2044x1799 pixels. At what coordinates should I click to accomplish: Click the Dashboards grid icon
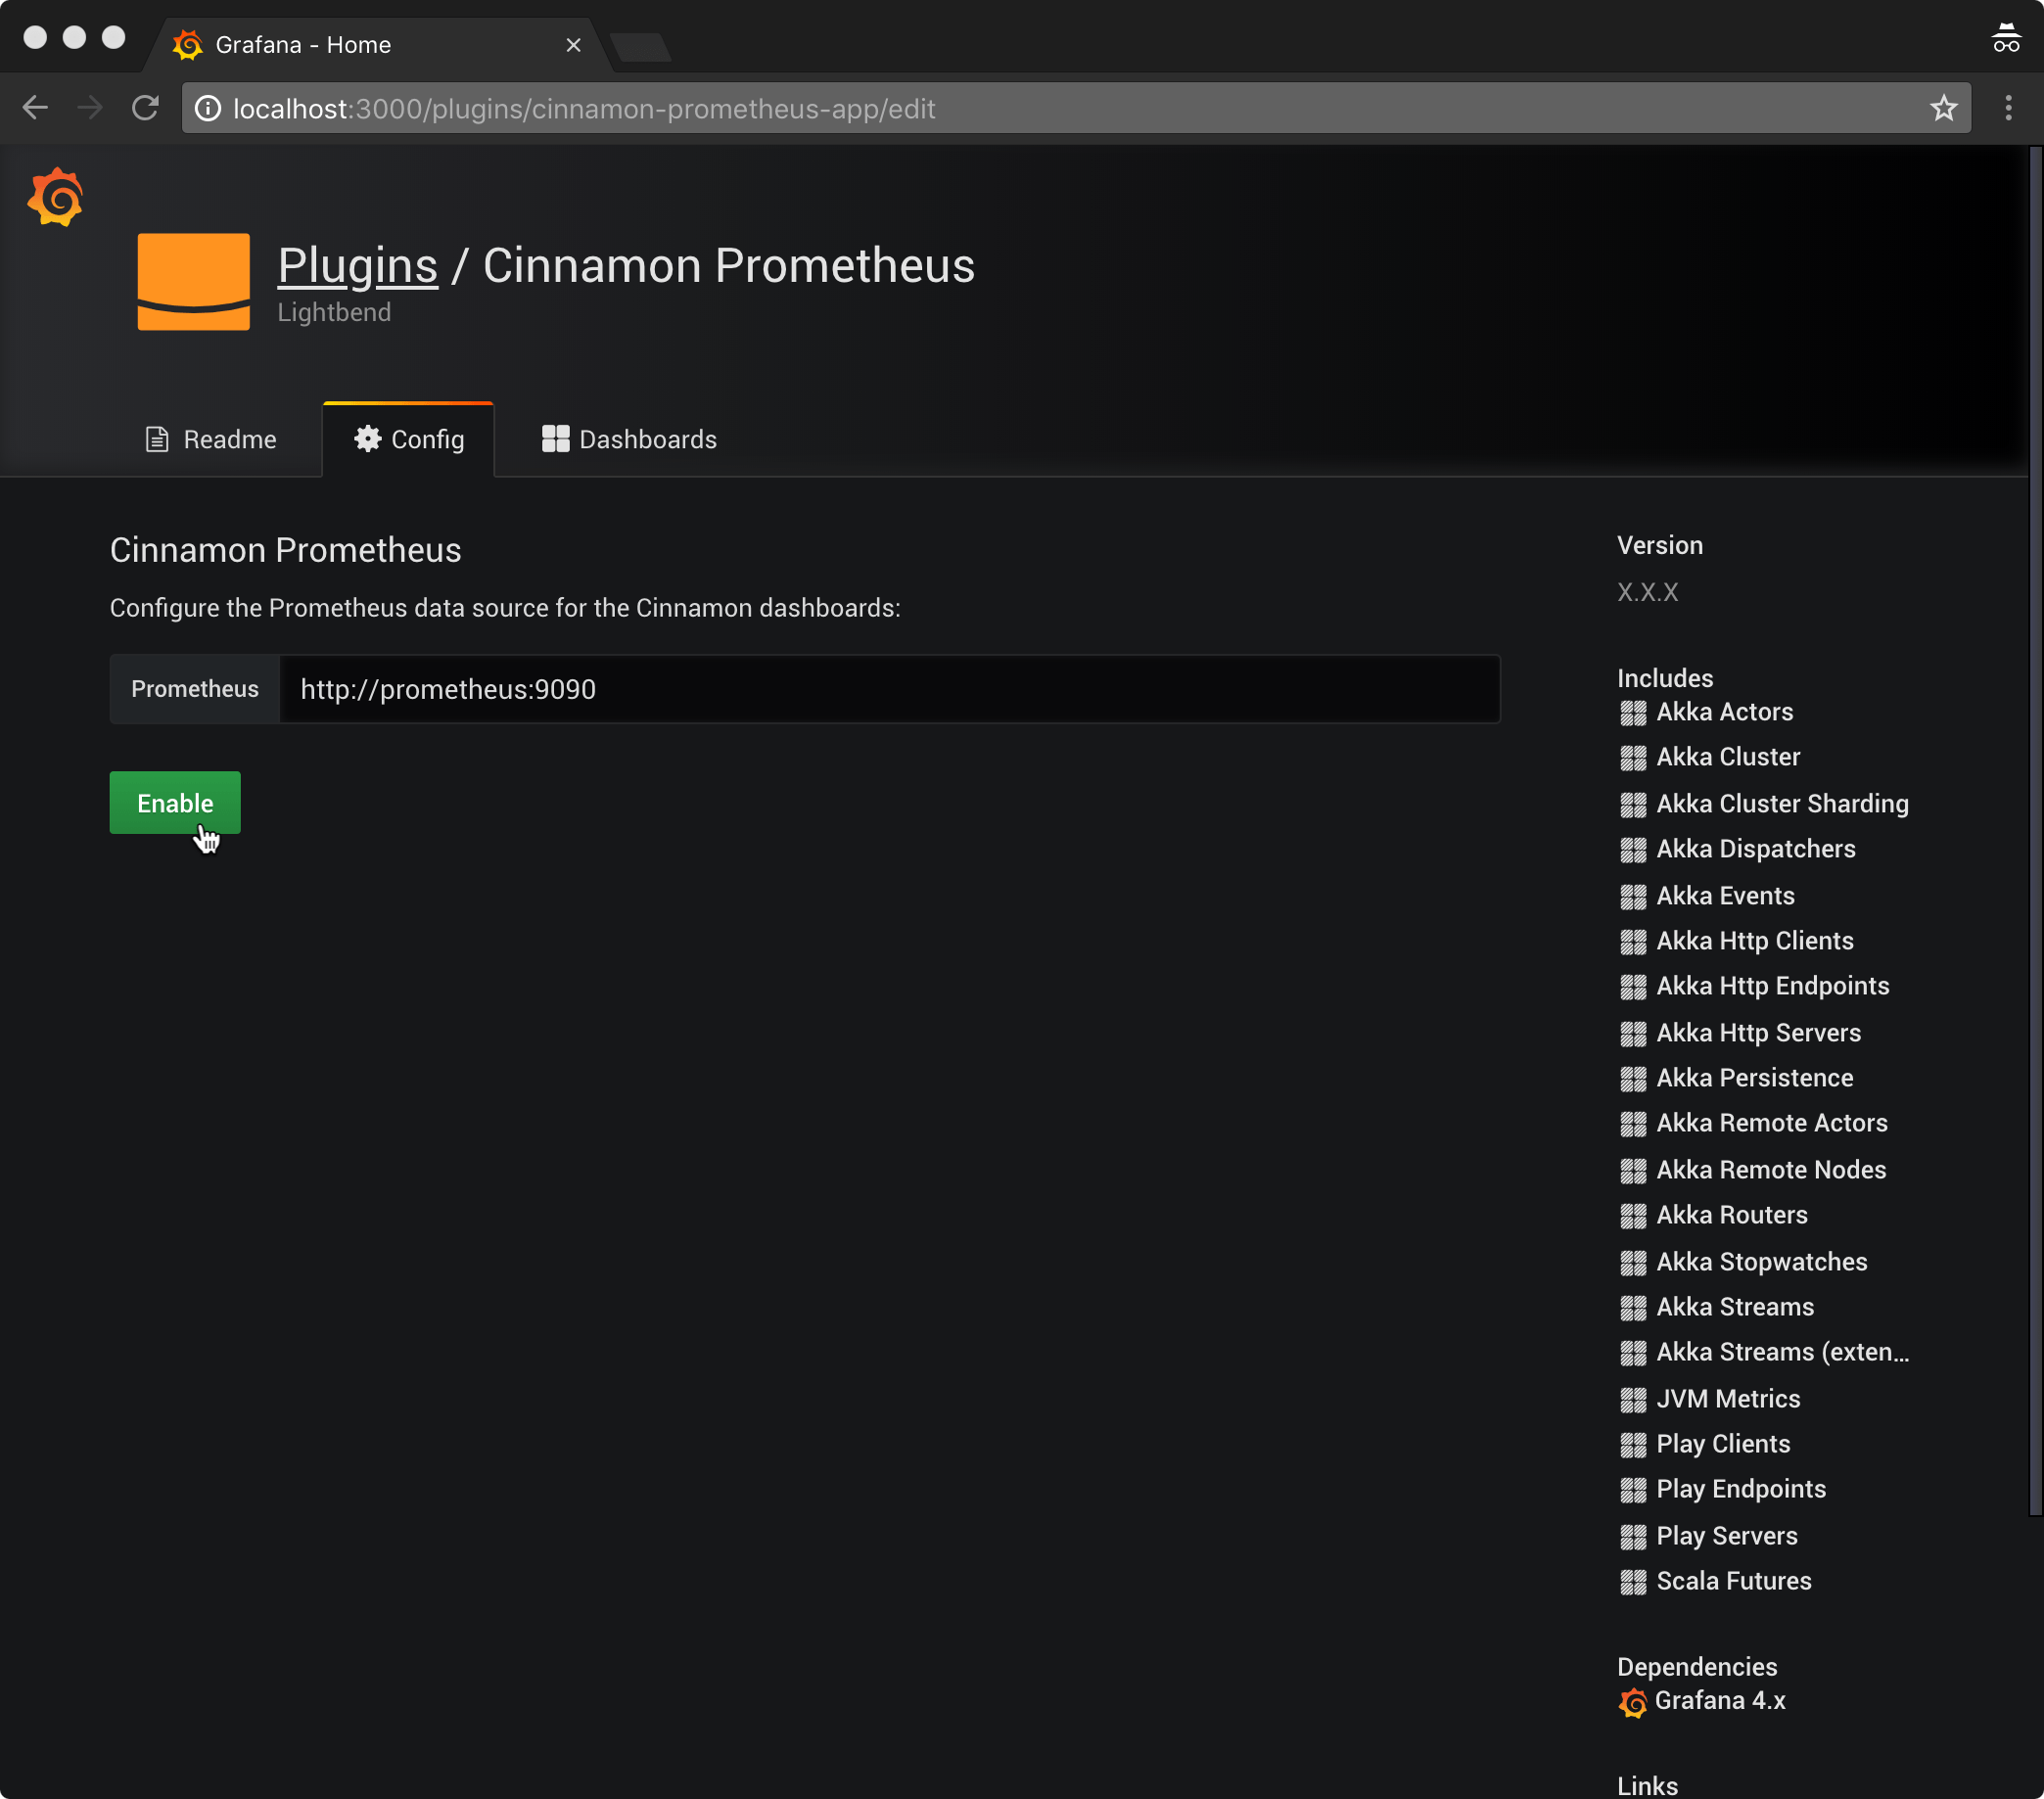pyautogui.click(x=555, y=439)
